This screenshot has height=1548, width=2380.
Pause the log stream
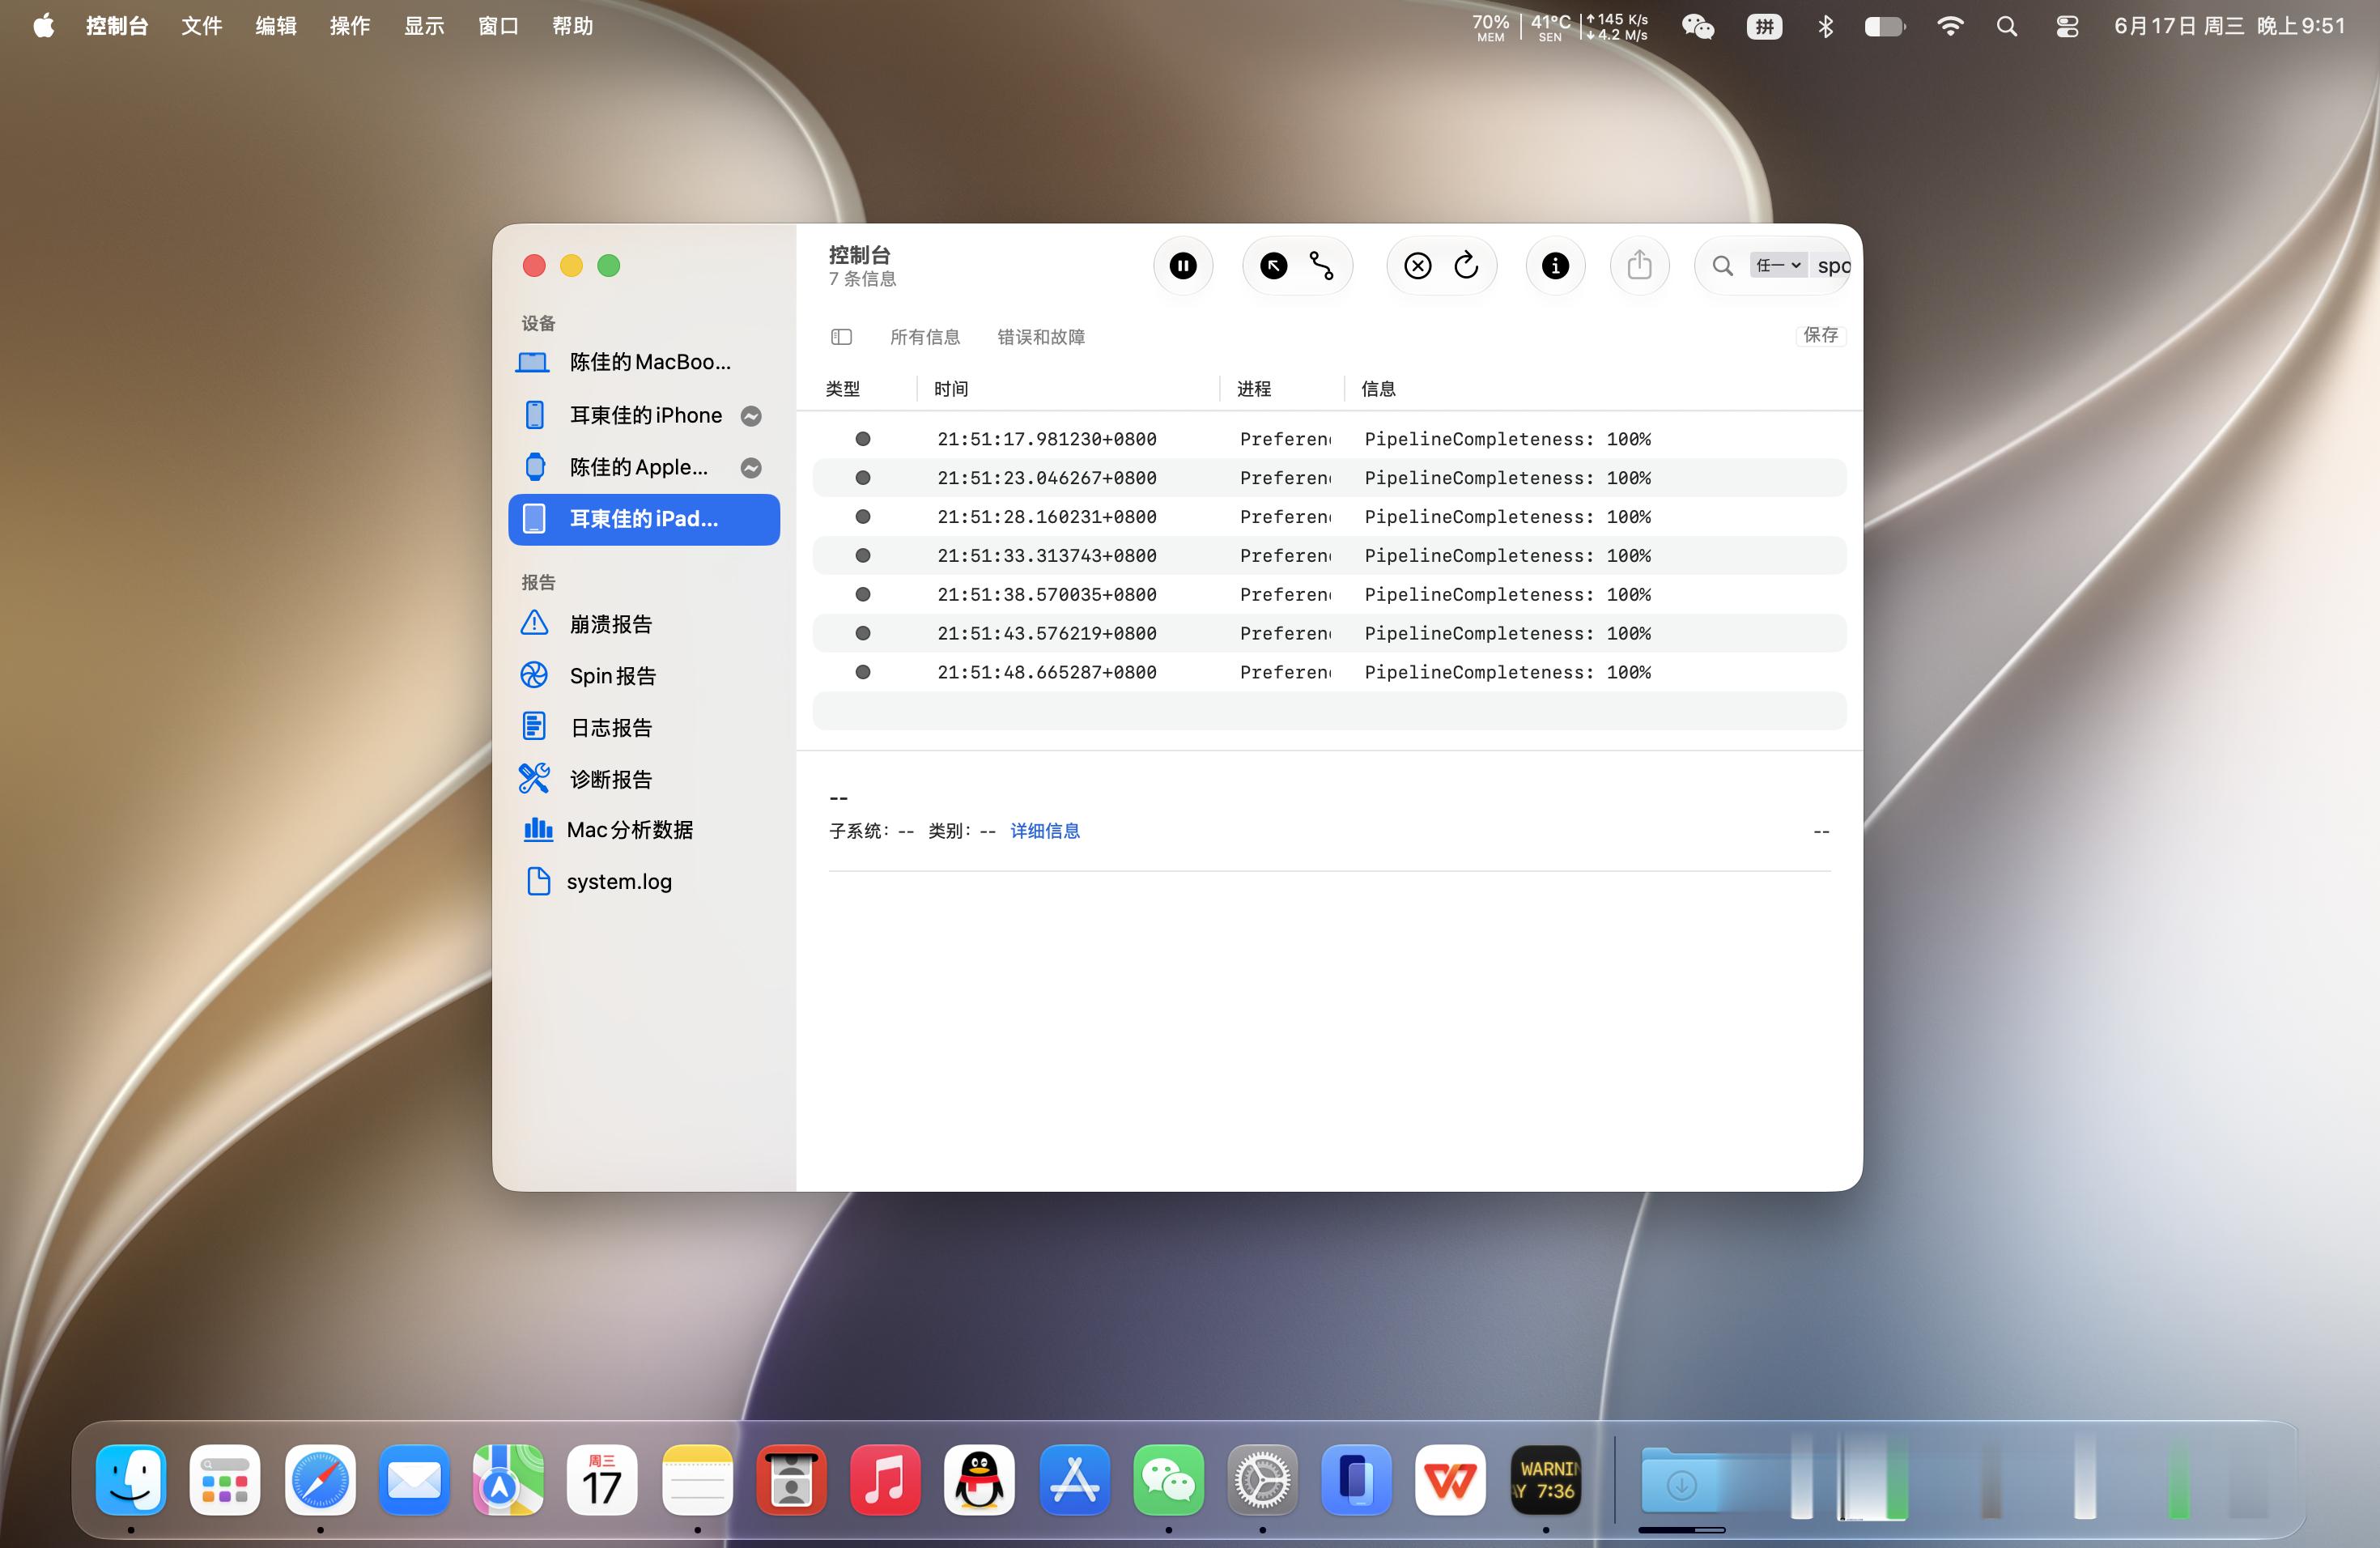coord(1183,266)
